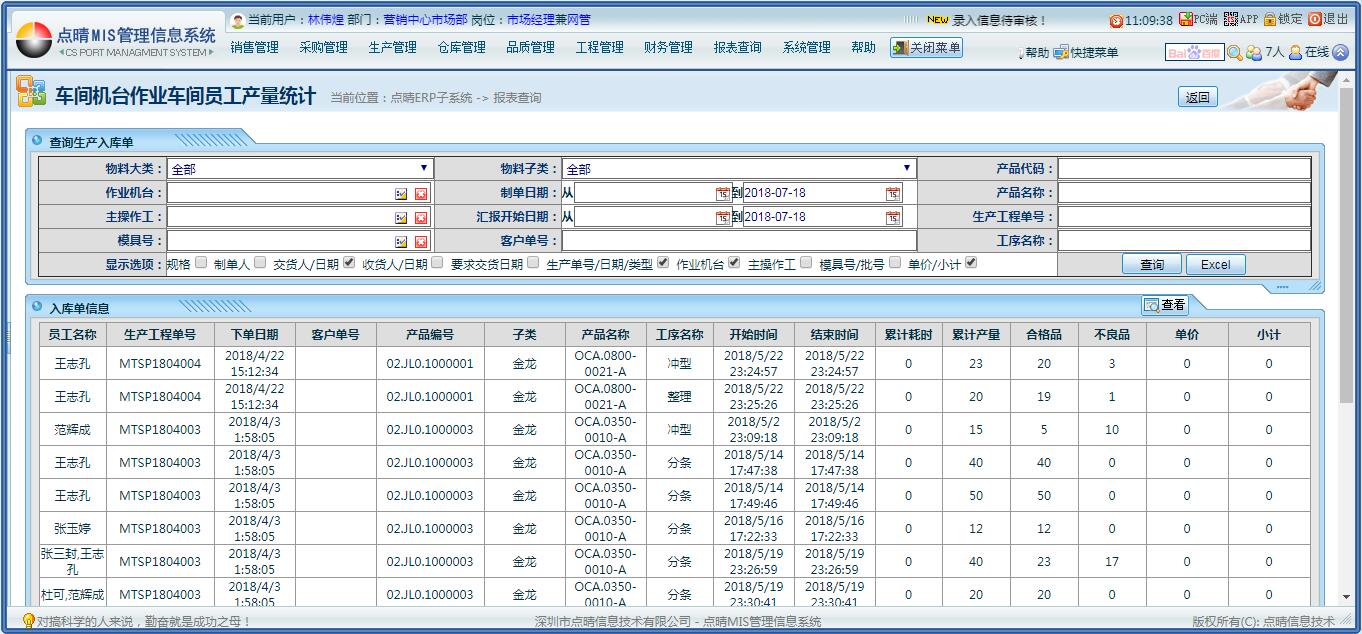Open calendar for 汇报开始日期 end date
Viewport: 1362px width, 634px height.
coord(893,217)
